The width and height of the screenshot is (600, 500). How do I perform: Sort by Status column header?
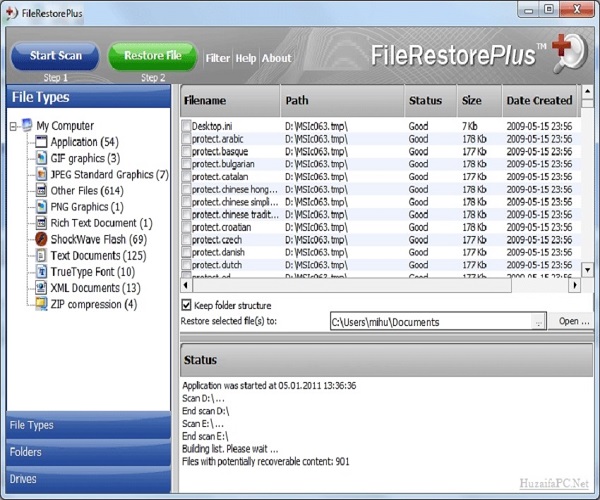(430, 101)
